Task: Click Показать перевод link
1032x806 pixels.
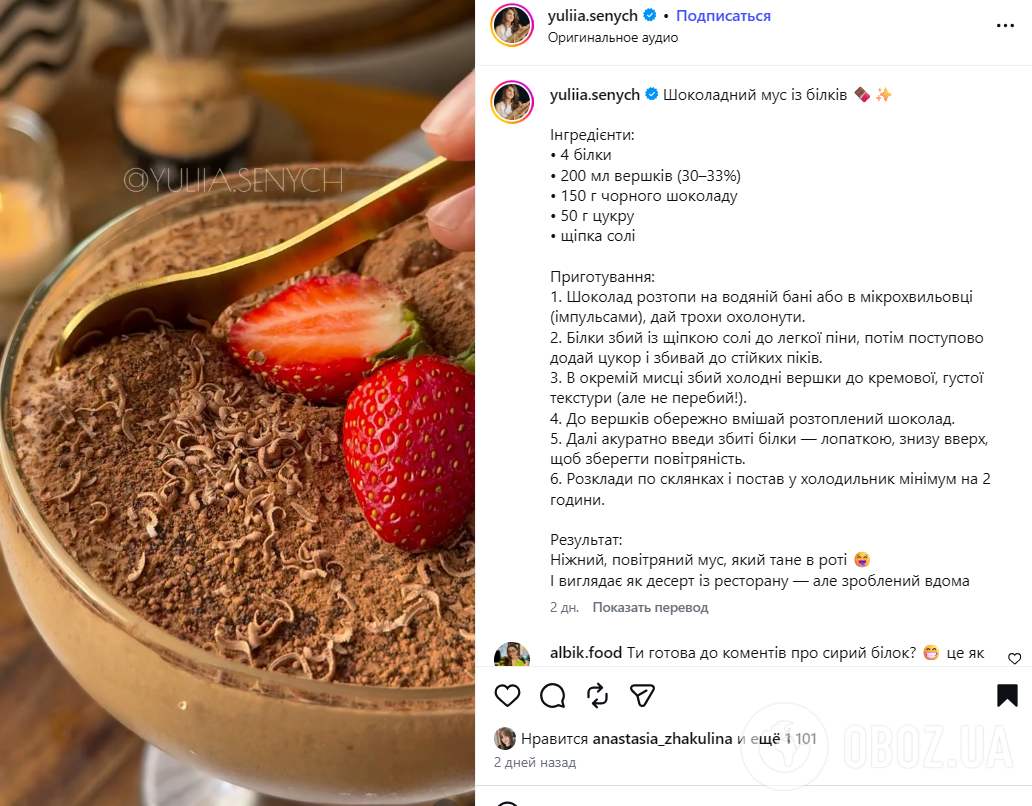Action: click(x=650, y=607)
